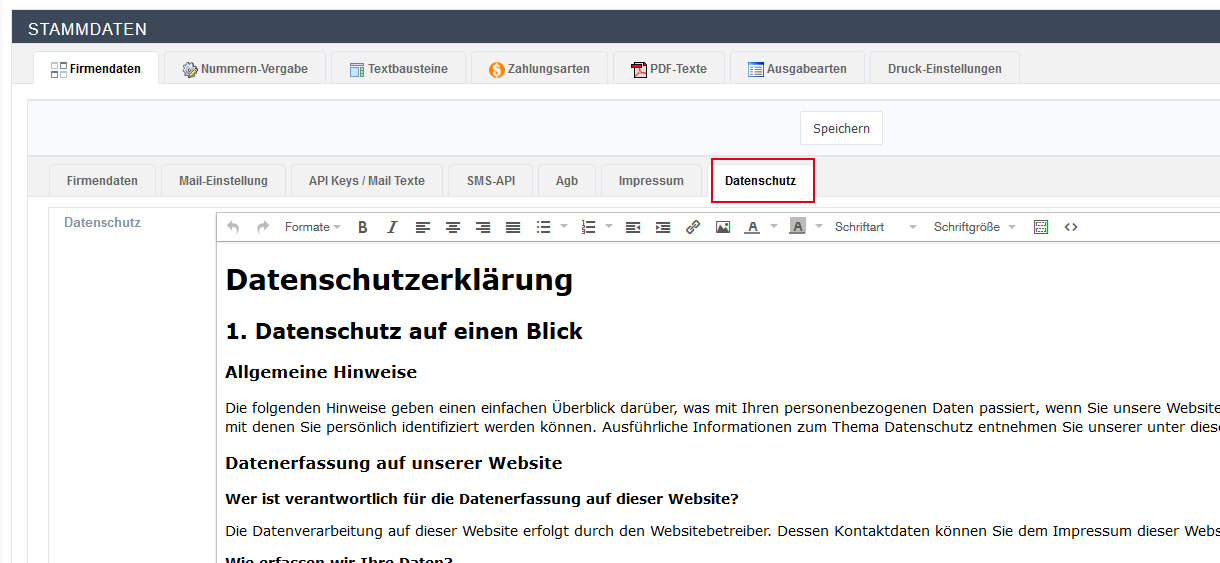Open source code view icon
Image resolution: width=1220 pixels, height=563 pixels.
tap(1071, 227)
